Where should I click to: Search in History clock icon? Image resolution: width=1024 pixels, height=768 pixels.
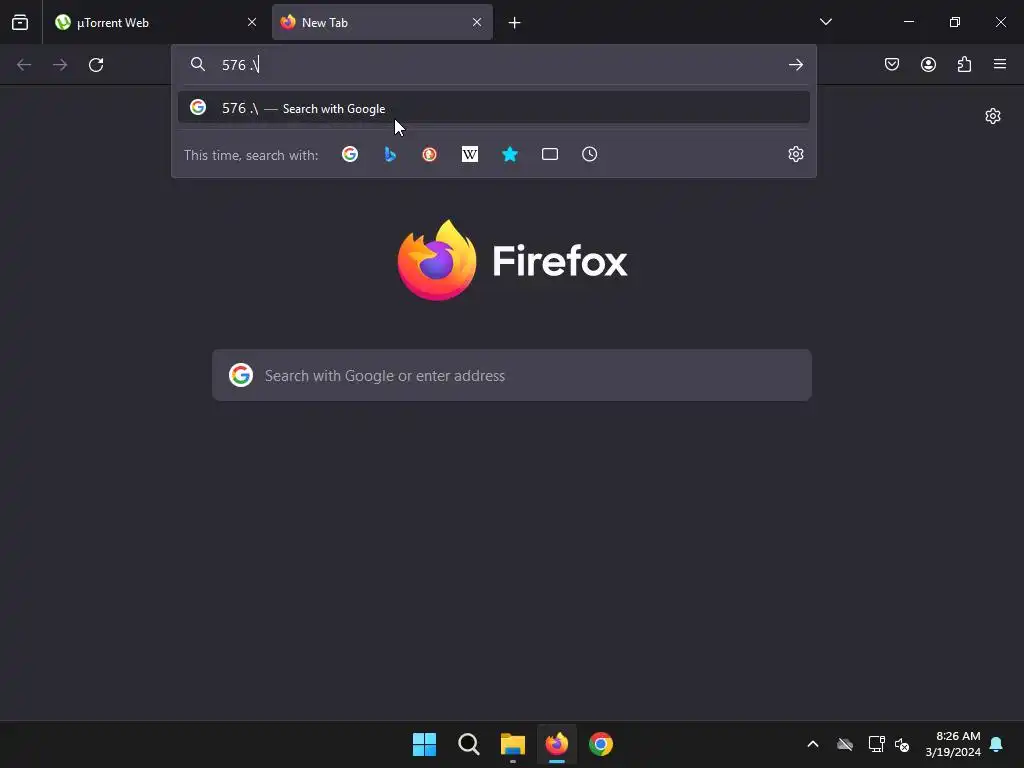click(590, 154)
